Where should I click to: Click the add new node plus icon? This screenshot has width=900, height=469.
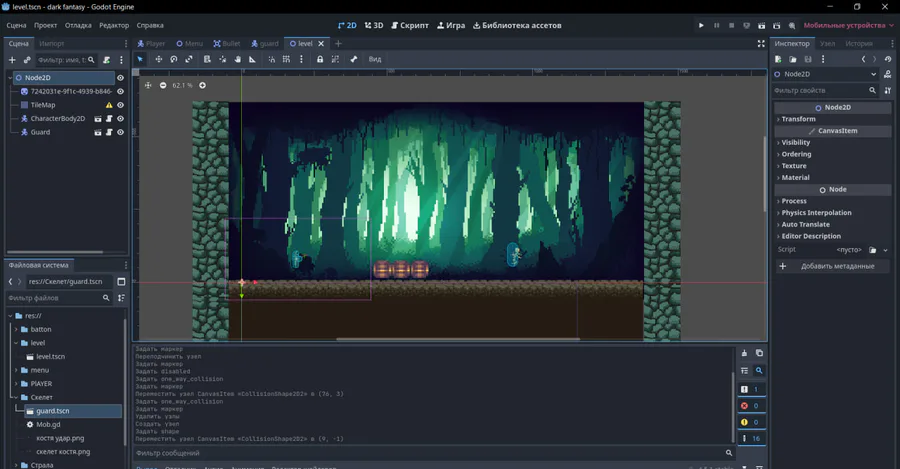pos(12,60)
